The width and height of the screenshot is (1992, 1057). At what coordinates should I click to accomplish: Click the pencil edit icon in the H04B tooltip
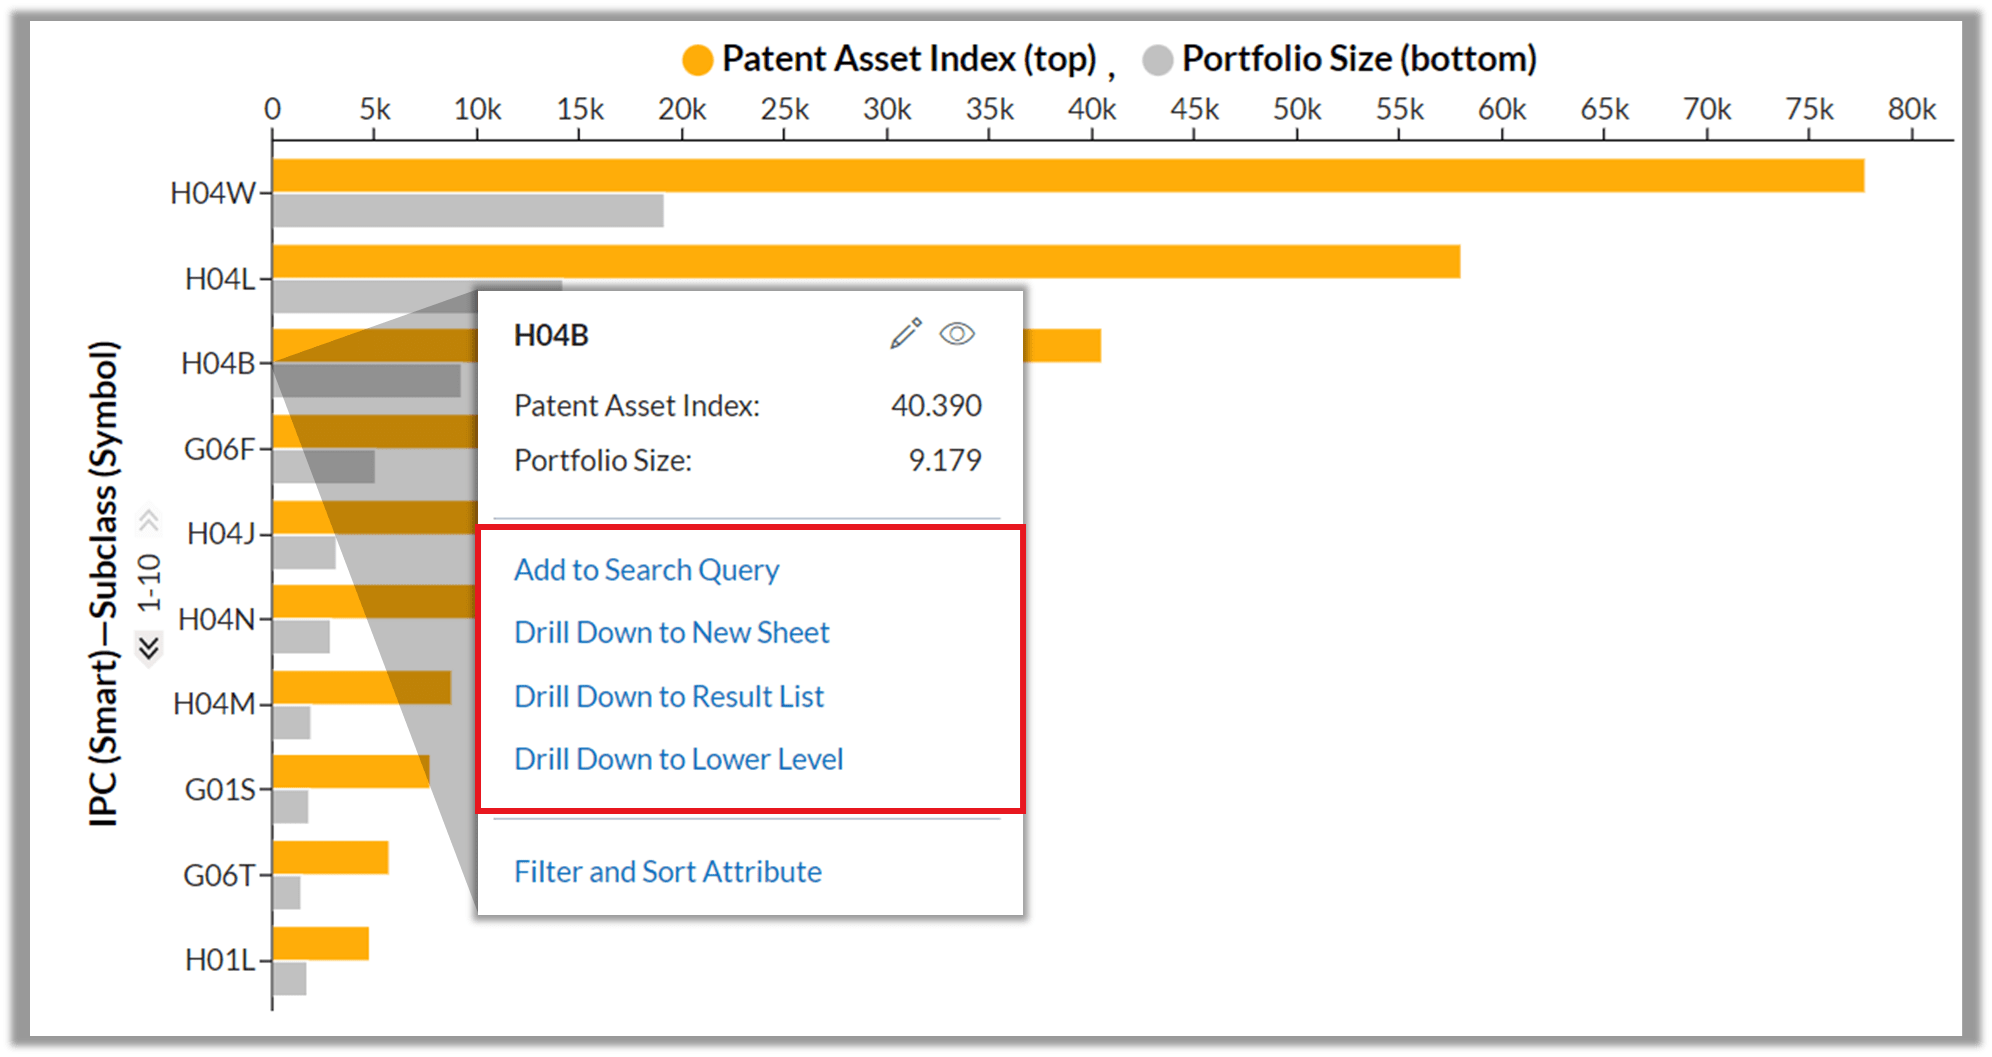905,334
